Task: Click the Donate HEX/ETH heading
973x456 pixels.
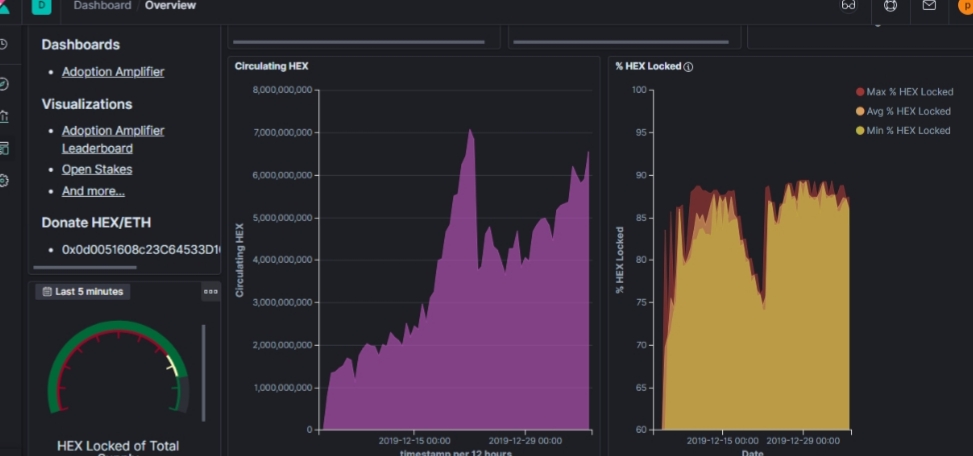Action: click(x=96, y=223)
